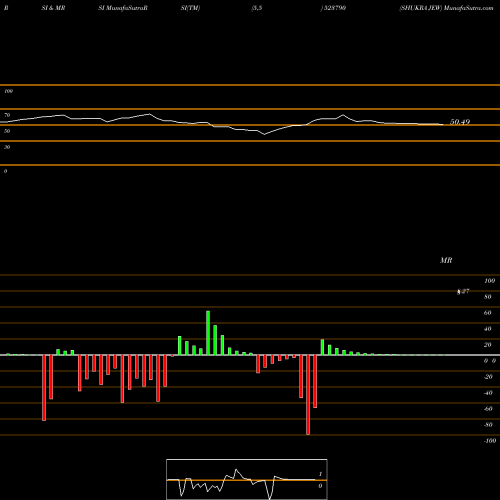Click the longest red histogram bar

[x=308, y=395]
